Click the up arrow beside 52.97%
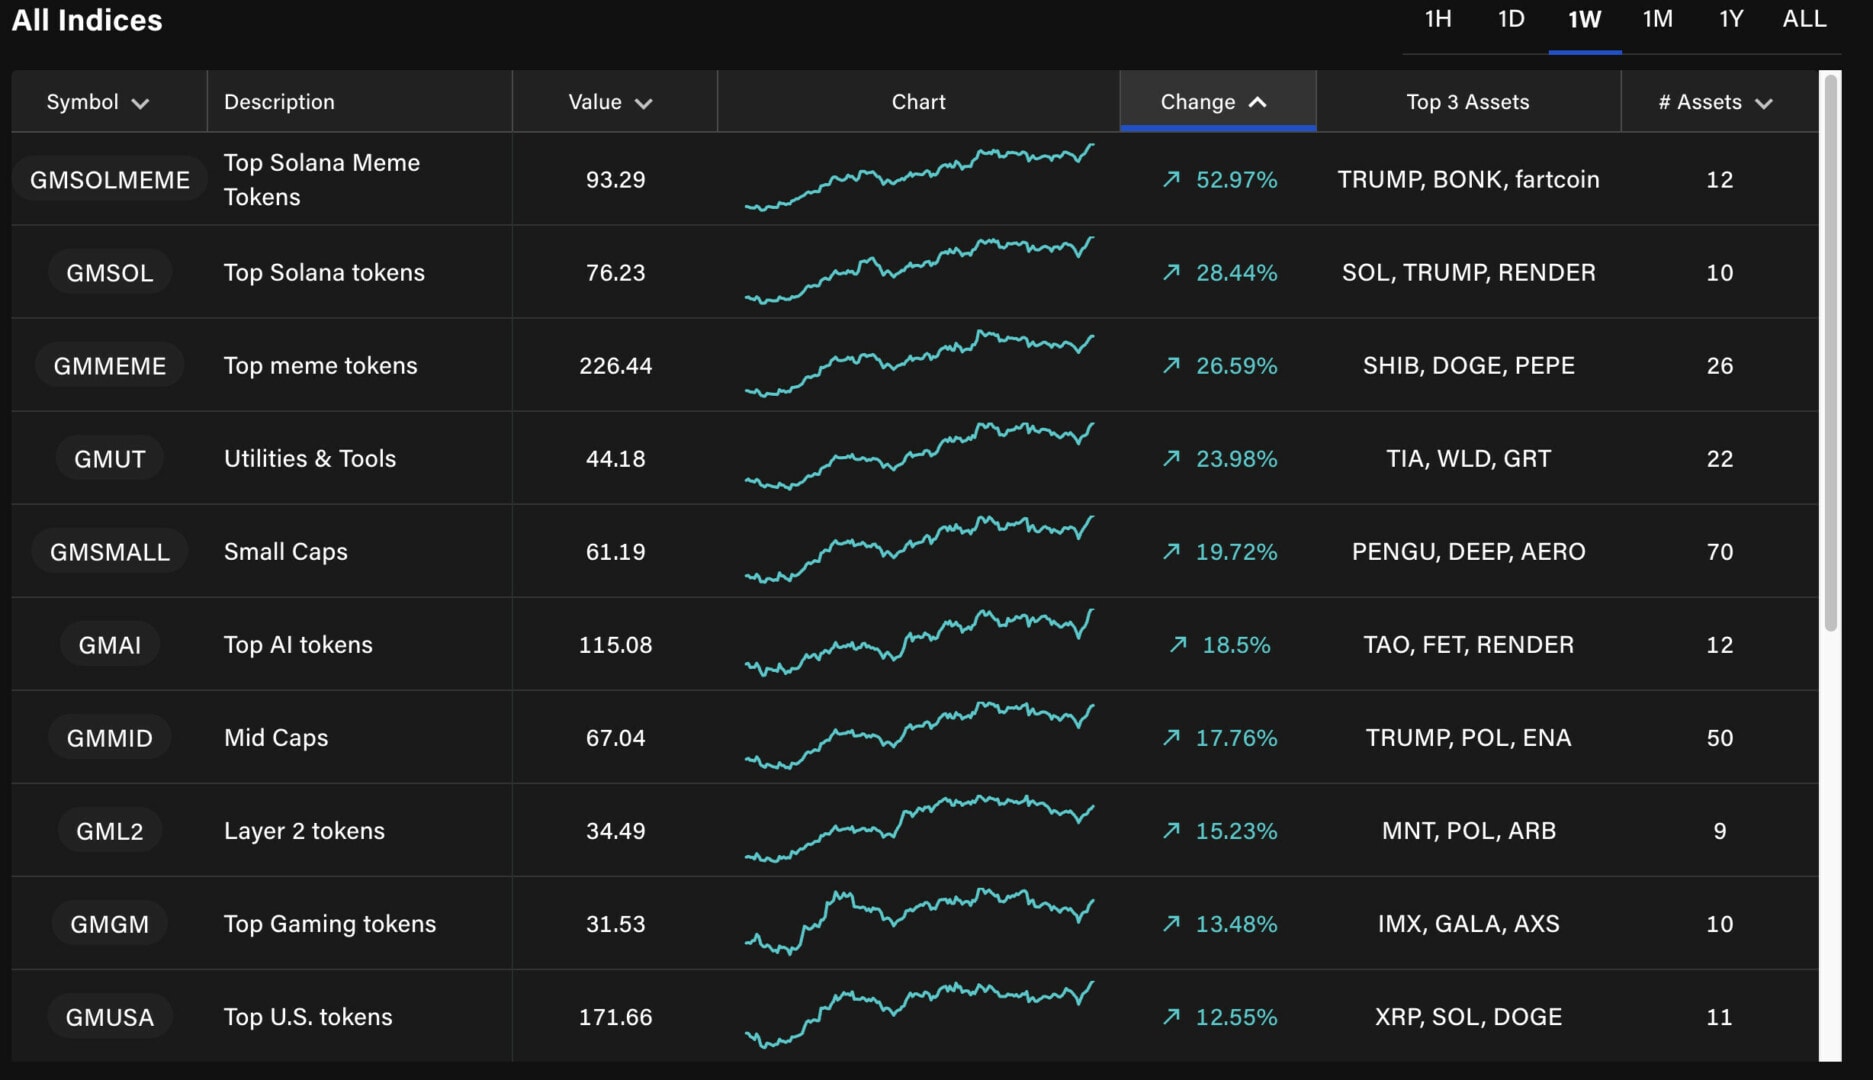This screenshot has width=1873, height=1080. coord(1171,179)
